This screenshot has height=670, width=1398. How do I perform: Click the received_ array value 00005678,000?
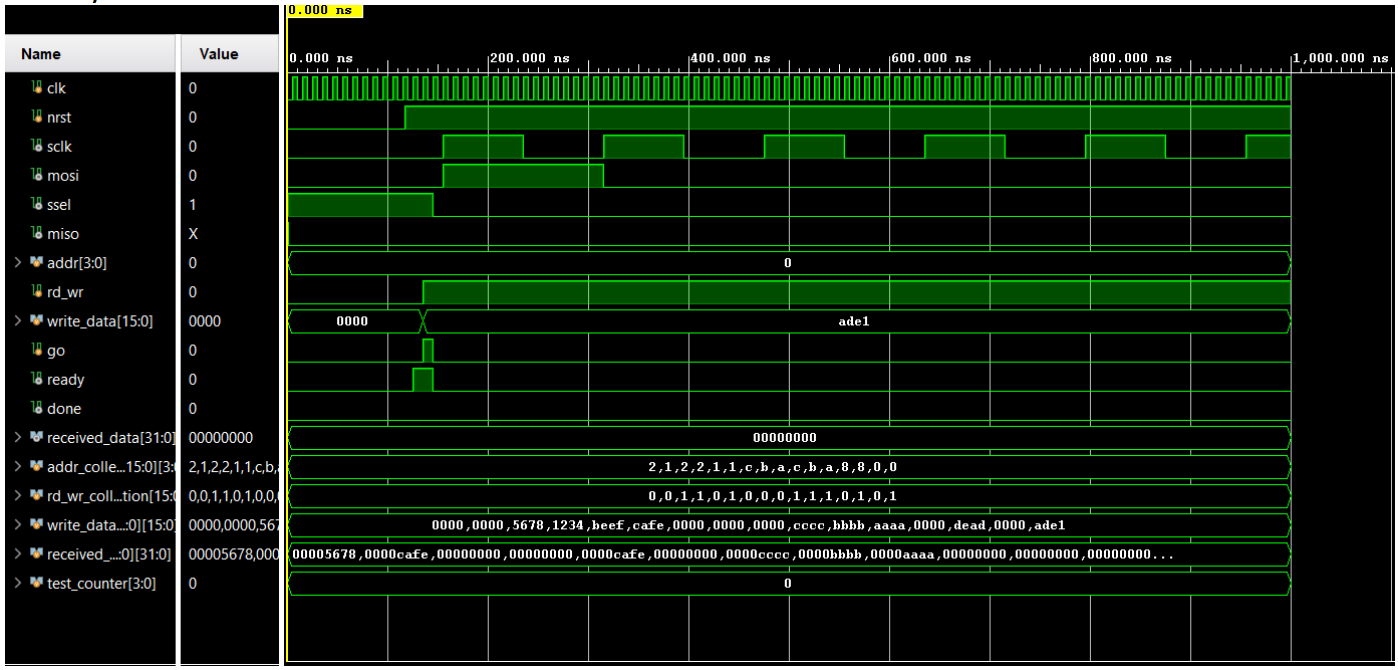click(233, 553)
